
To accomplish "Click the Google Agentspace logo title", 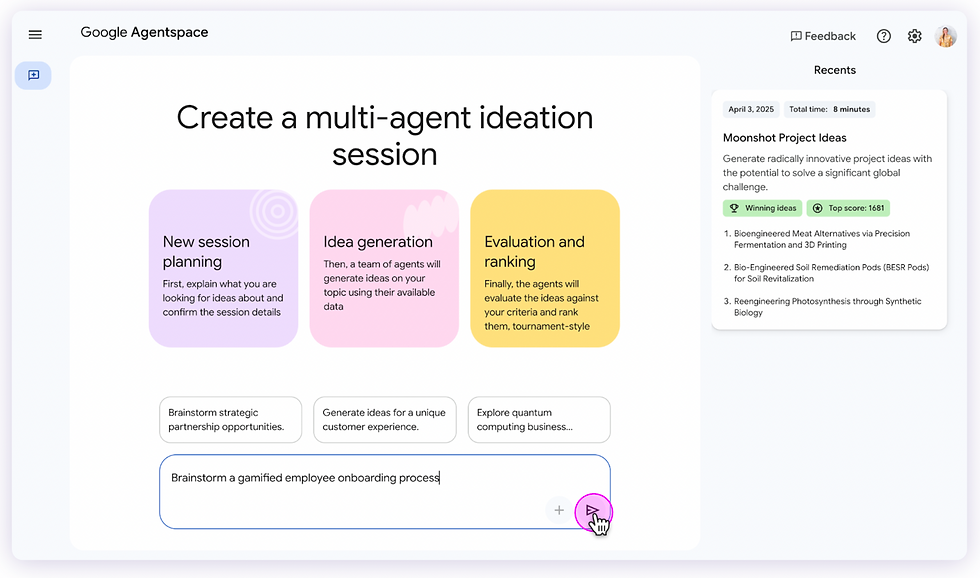I will pos(144,32).
